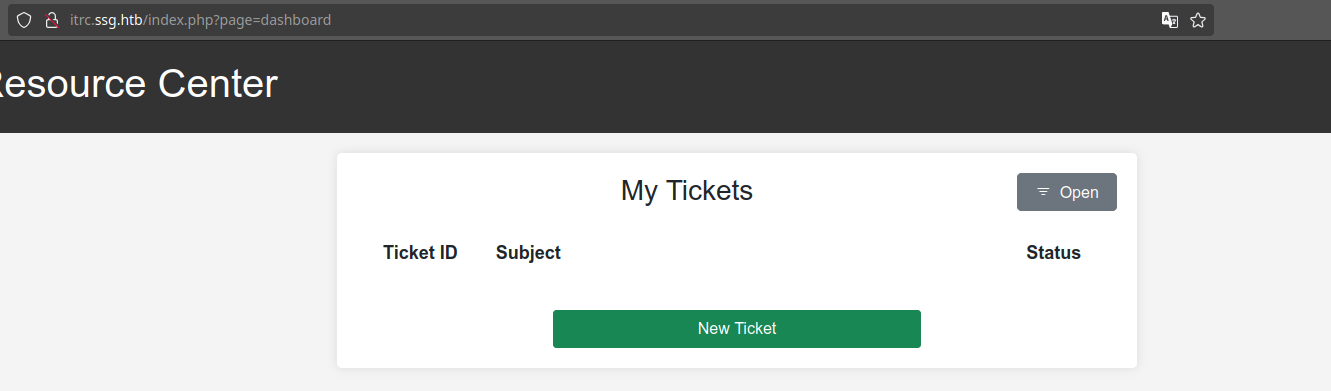Click the gray page background left of card
This screenshot has width=1331, height=391.
click(x=168, y=260)
